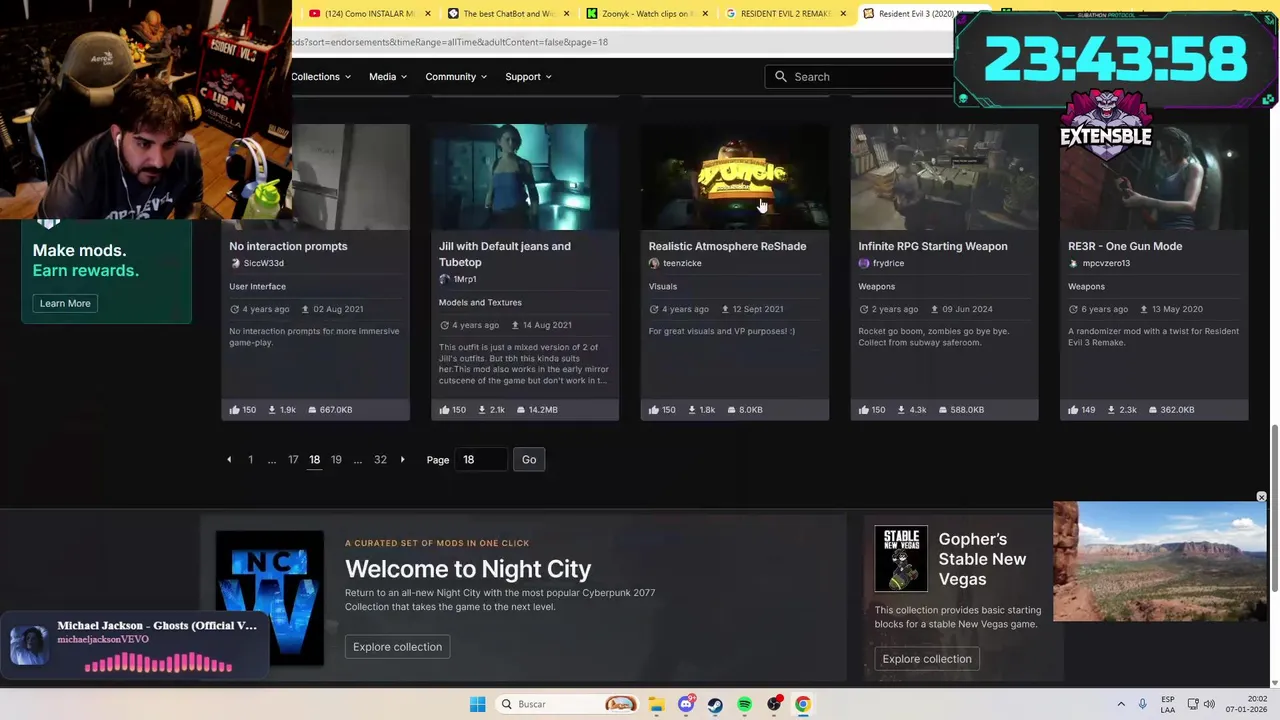Click the browser address bar URL
This screenshot has width=1280, height=720.
coord(450,42)
